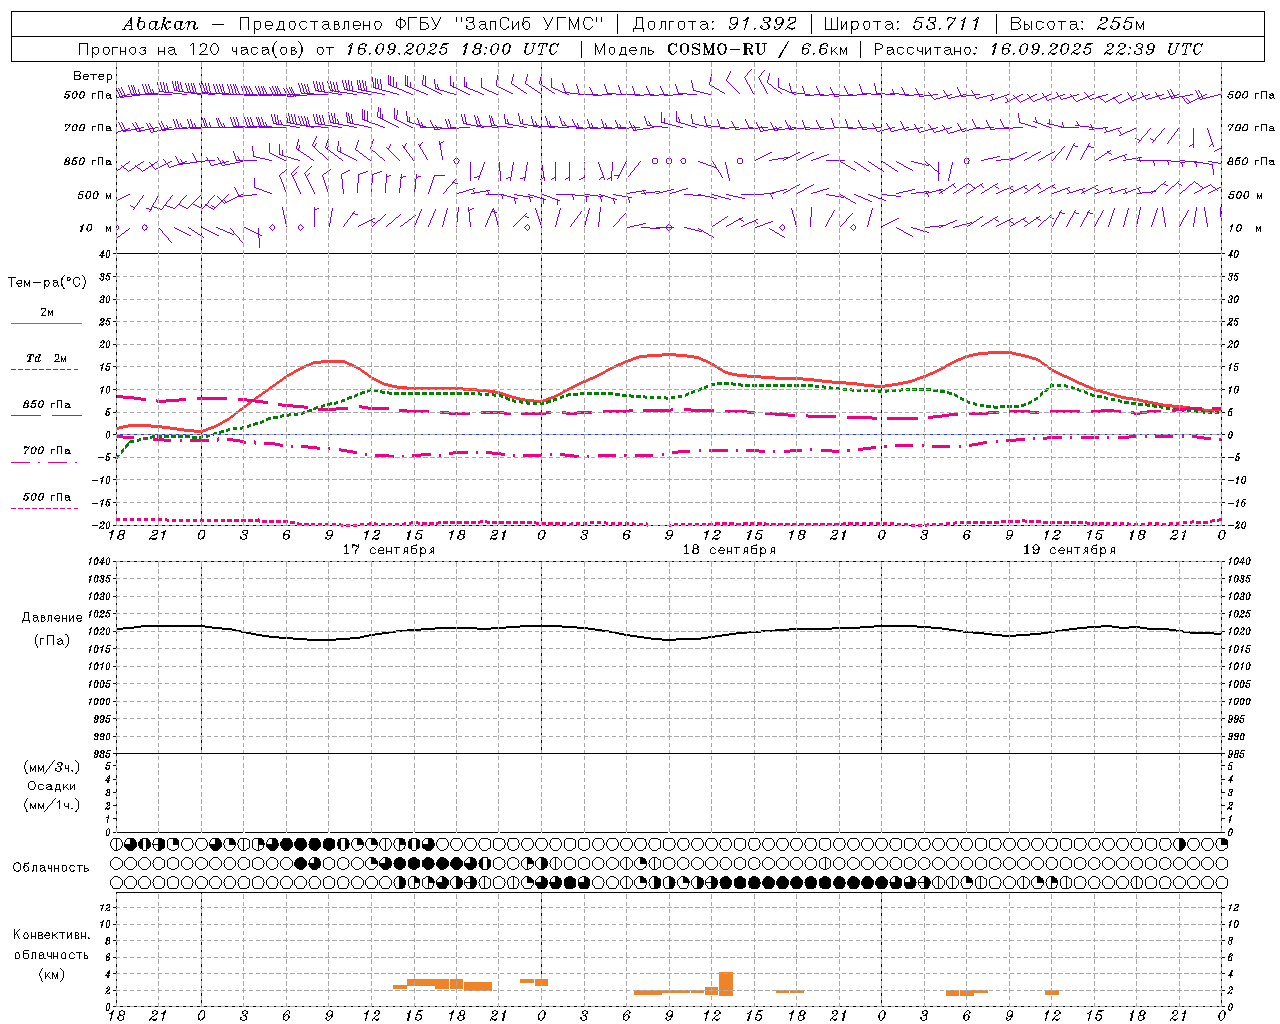Viewport: 1280px width, 1024px height.
Task: Click the 'Осадки' precipitation panel label
Action: 52,786
